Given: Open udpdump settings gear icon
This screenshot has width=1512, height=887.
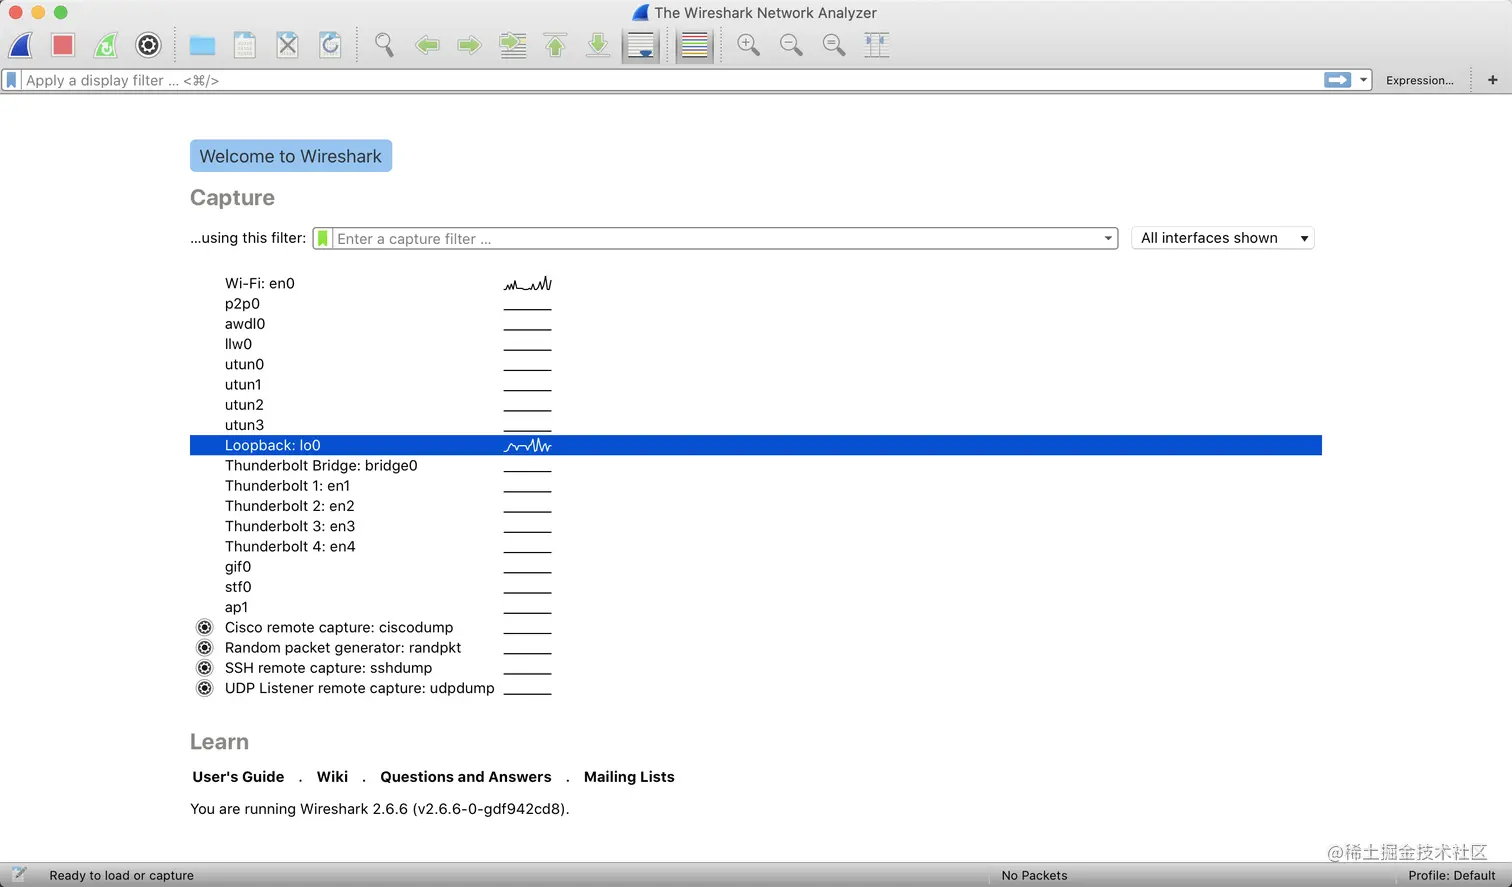Looking at the screenshot, I should pyautogui.click(x=205, y=688).
